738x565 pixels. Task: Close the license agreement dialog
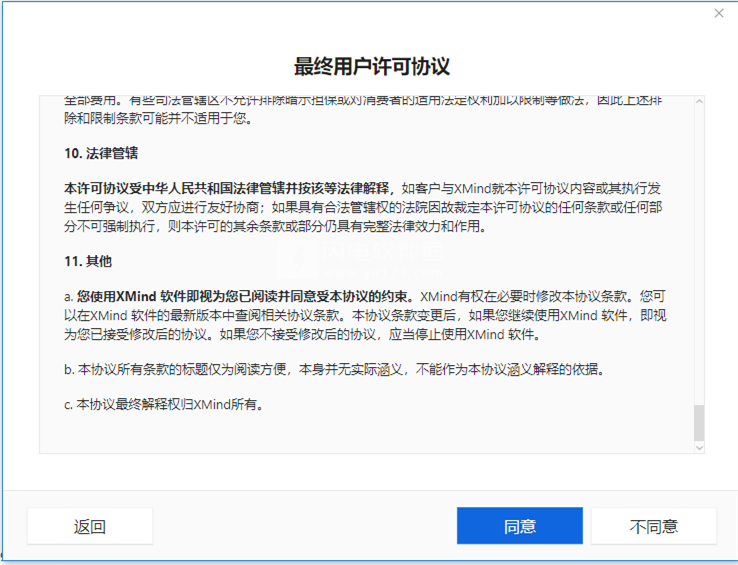point(718,13)
